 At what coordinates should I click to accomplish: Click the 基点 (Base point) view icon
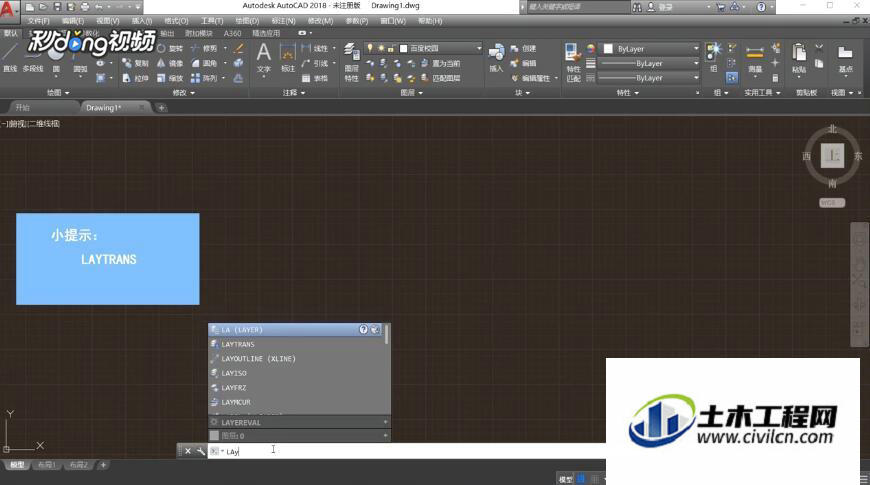point(845,60)
